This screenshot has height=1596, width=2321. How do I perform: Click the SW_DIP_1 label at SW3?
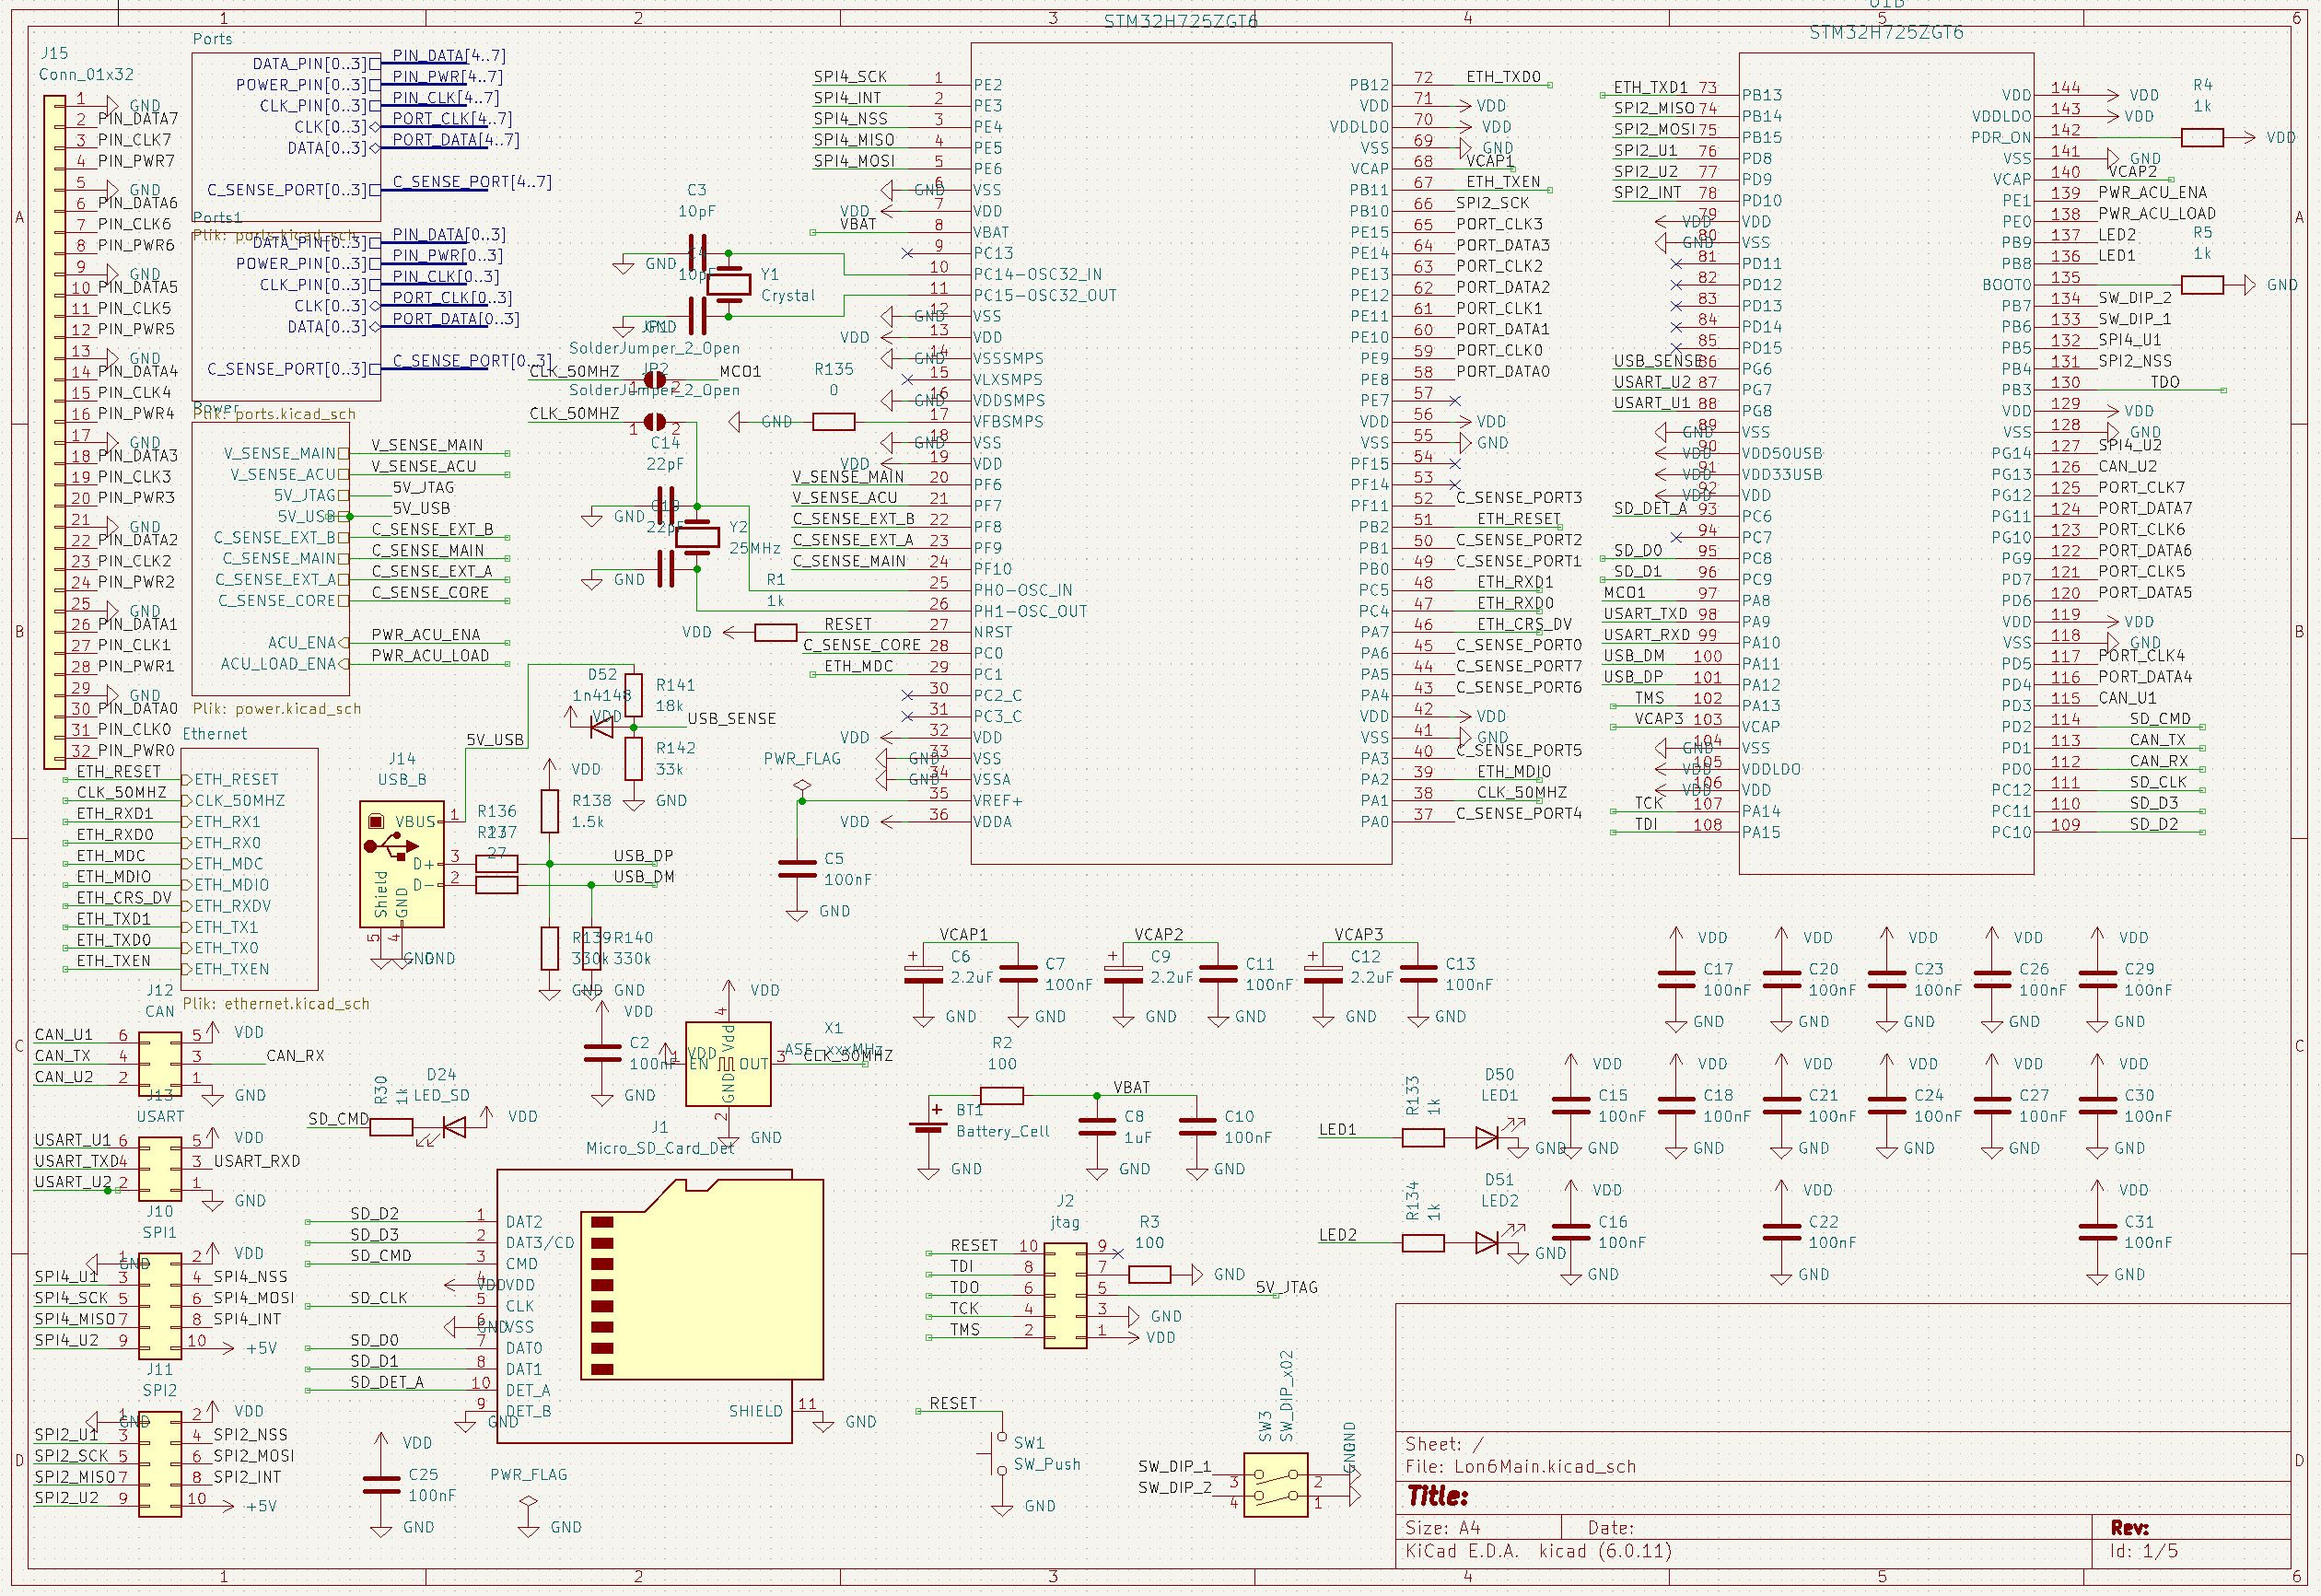[1174, 1466]
